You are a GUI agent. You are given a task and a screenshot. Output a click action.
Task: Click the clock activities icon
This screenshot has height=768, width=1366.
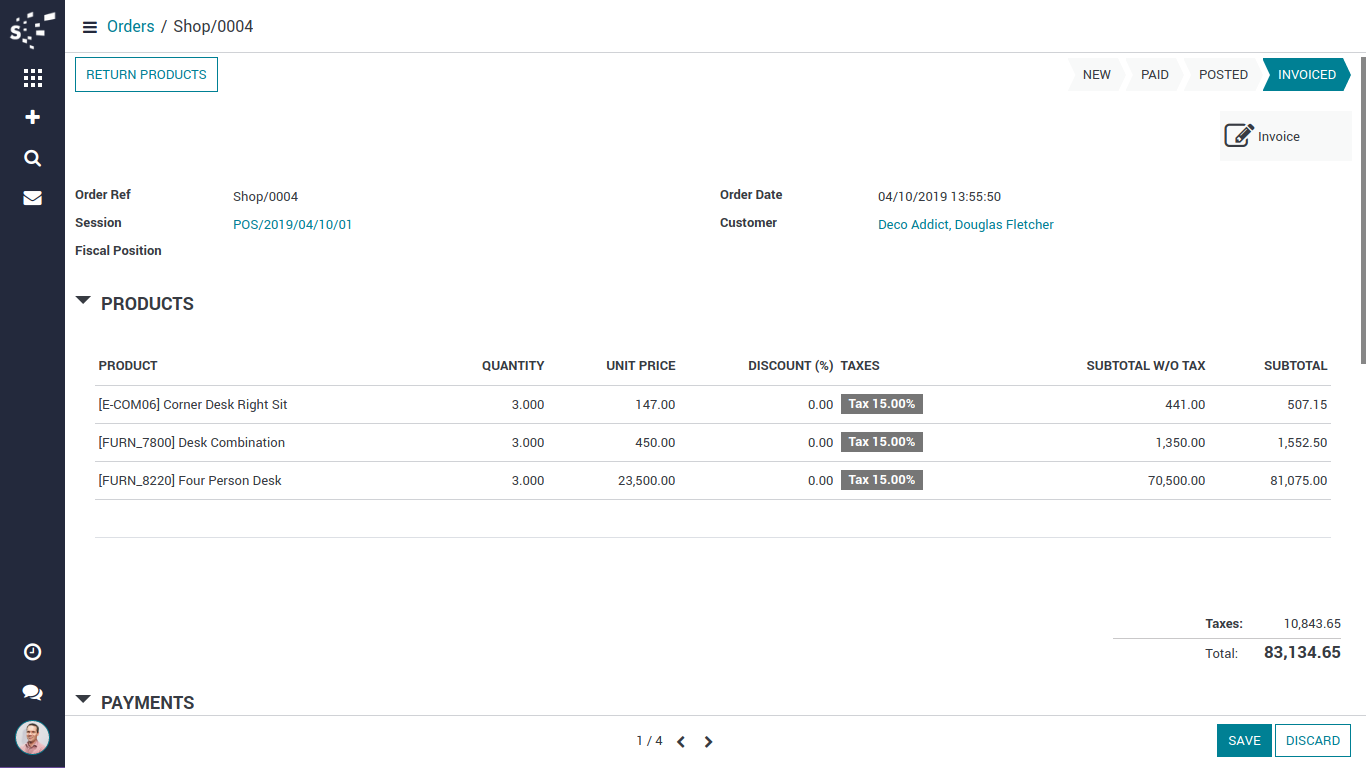pyautogui.click(x=32, y=652)
